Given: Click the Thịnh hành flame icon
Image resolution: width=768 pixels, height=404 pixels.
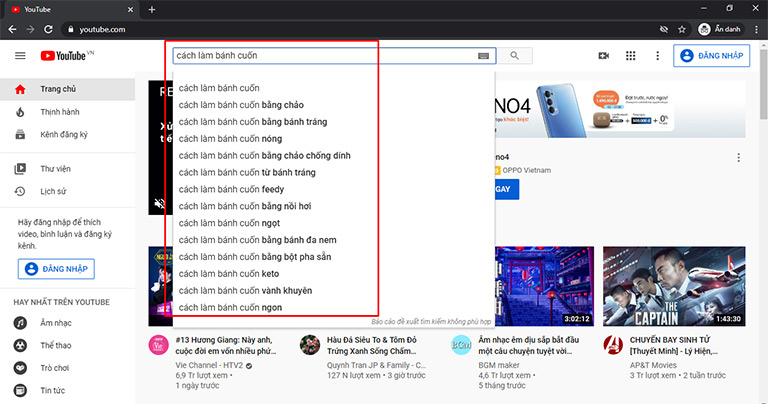Looking at the screenshot, I should tap(20, 112).
